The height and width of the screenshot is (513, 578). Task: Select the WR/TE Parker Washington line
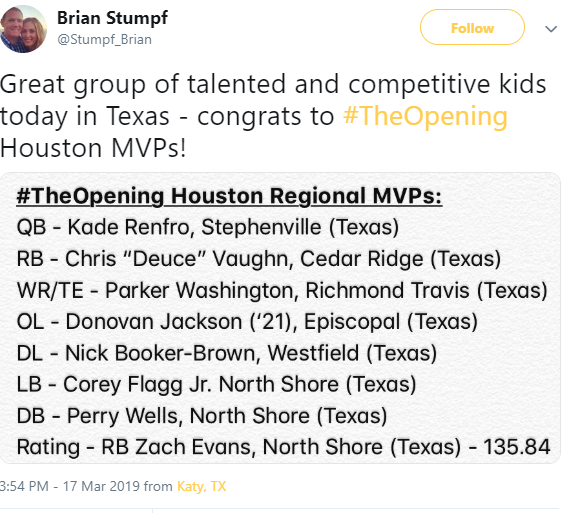click(282, 290)
